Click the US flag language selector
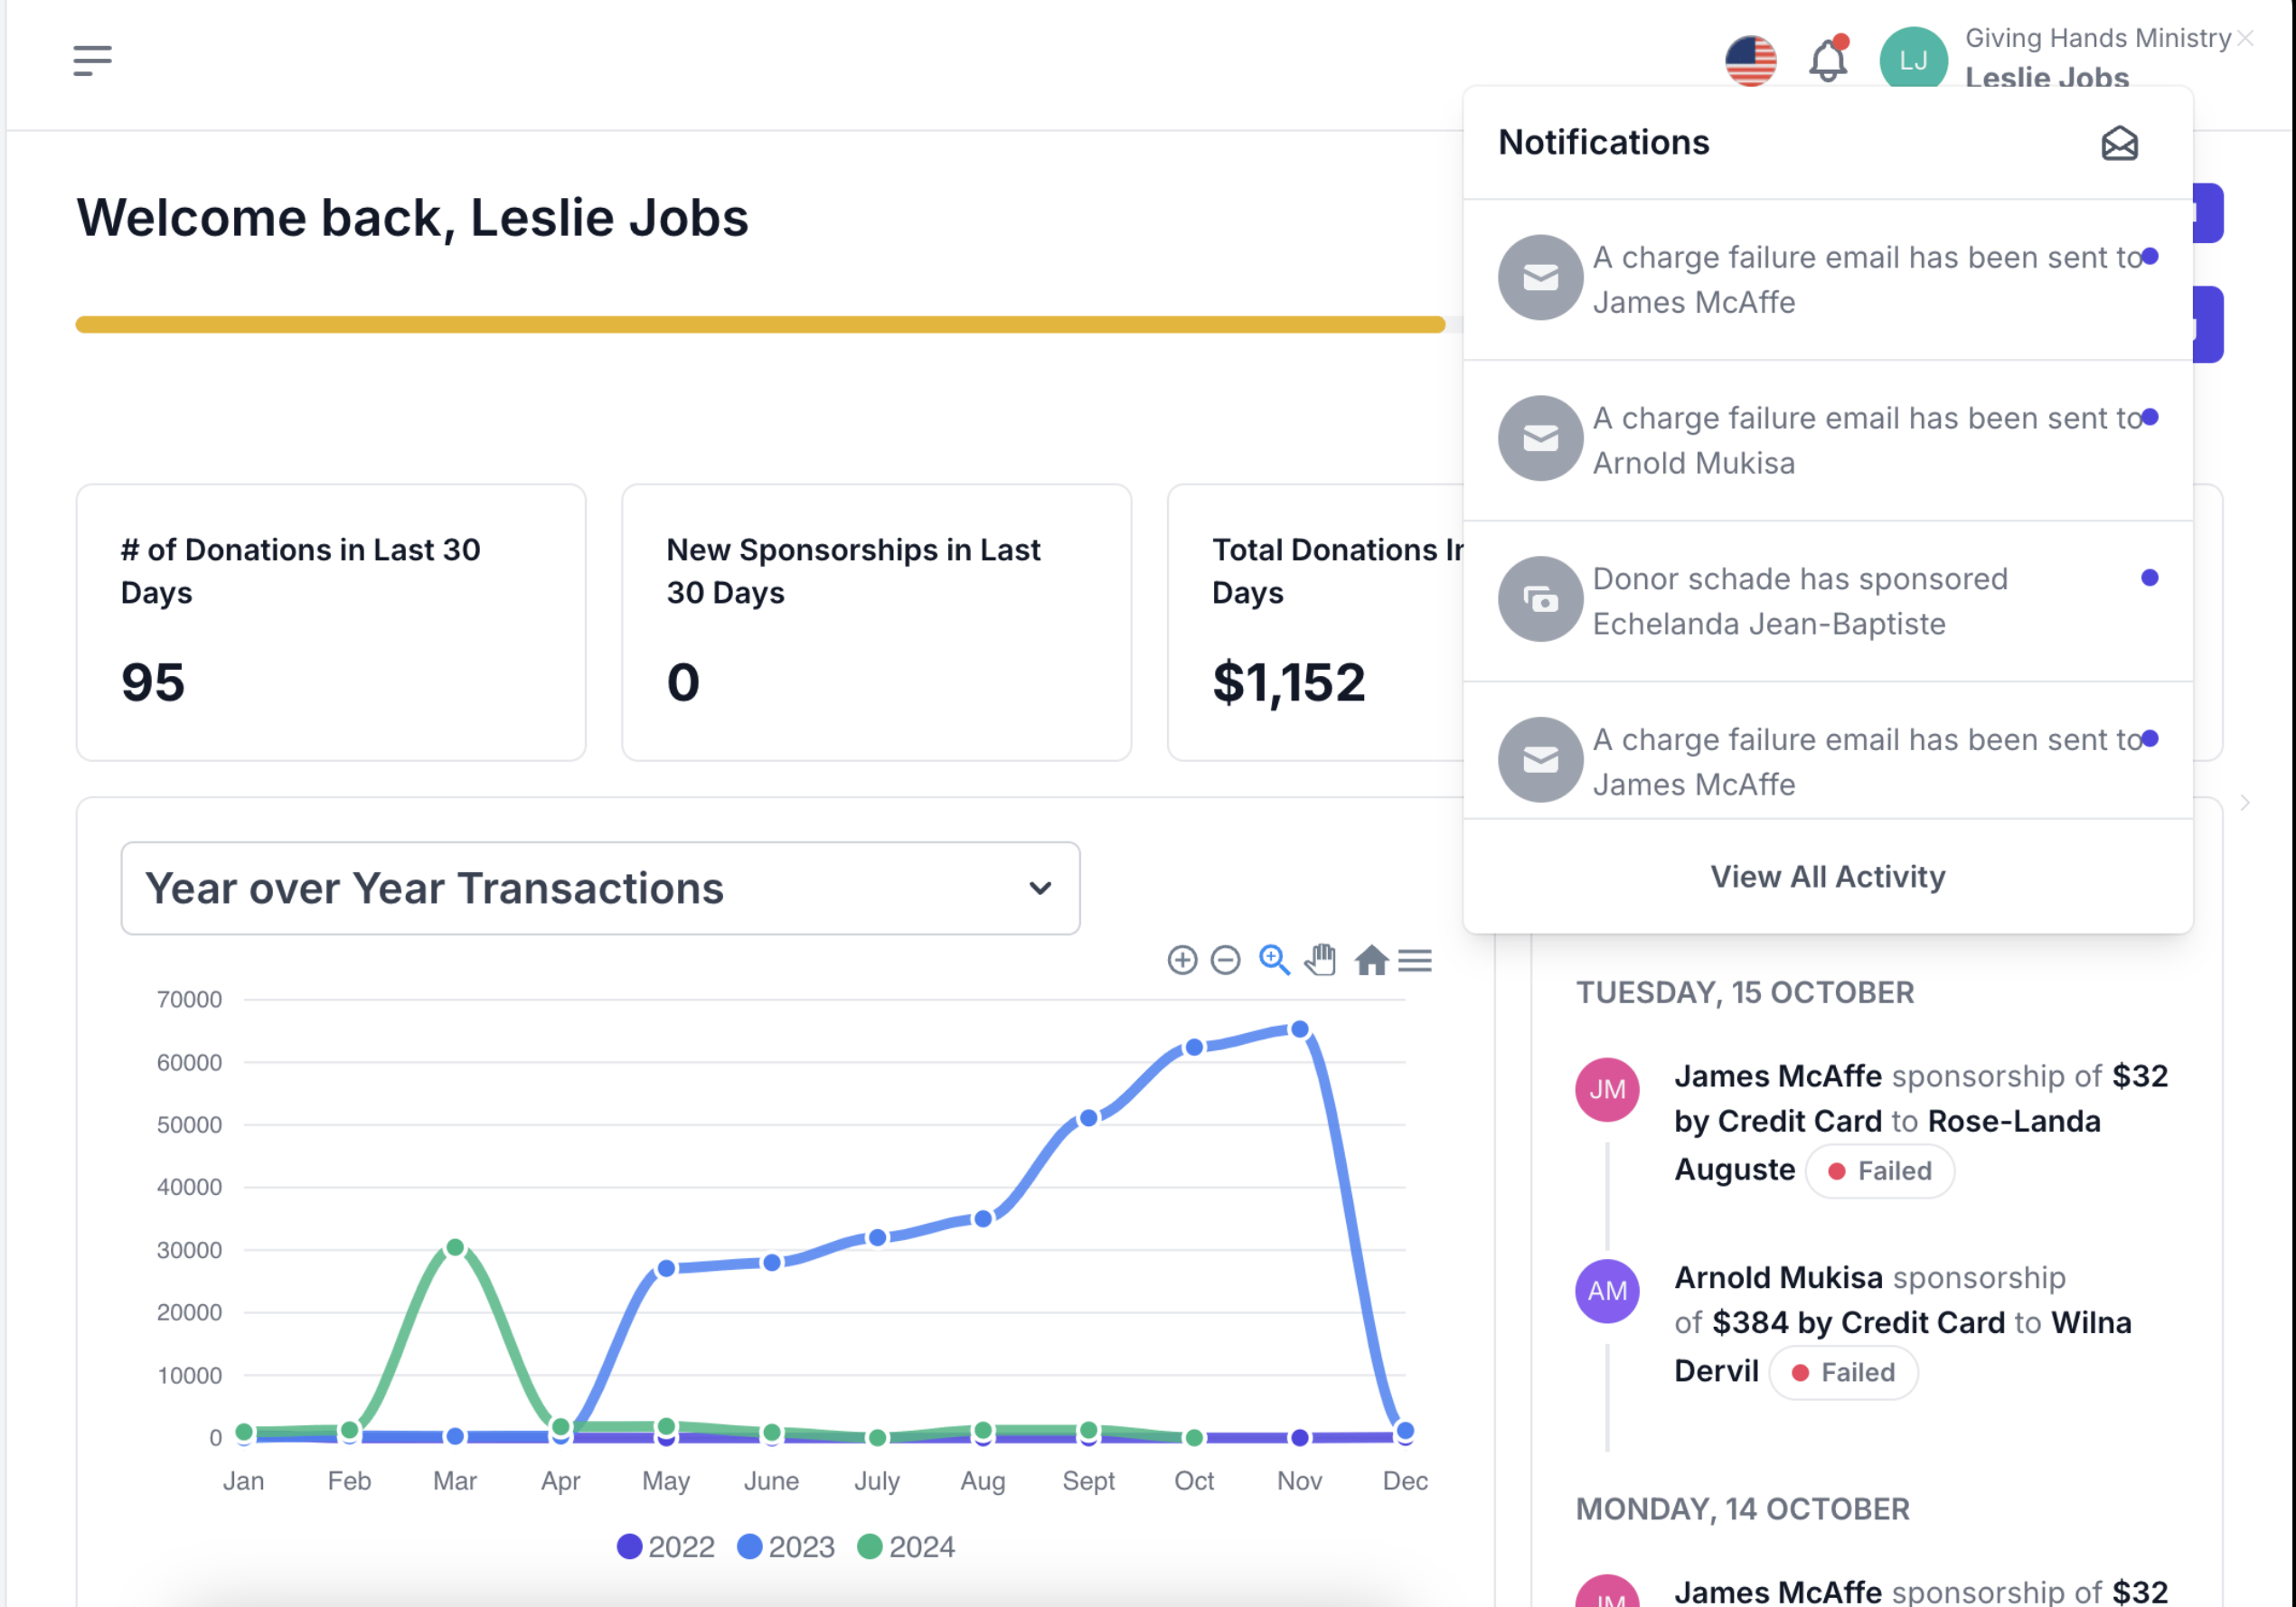Image resolution: width=2296 pixels, height=1607 pixels. coord(1750,61)
